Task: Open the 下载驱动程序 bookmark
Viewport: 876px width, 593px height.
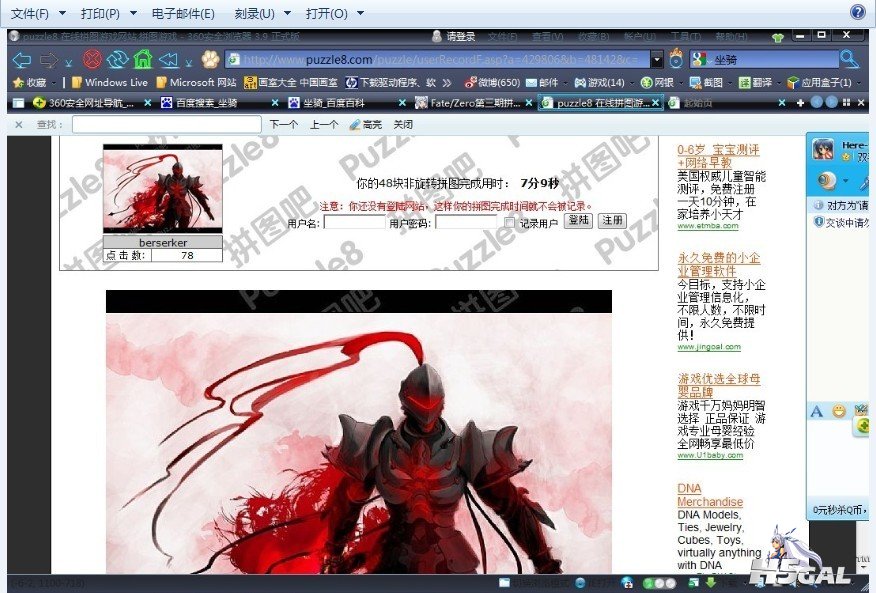Action: coord(391,83)
